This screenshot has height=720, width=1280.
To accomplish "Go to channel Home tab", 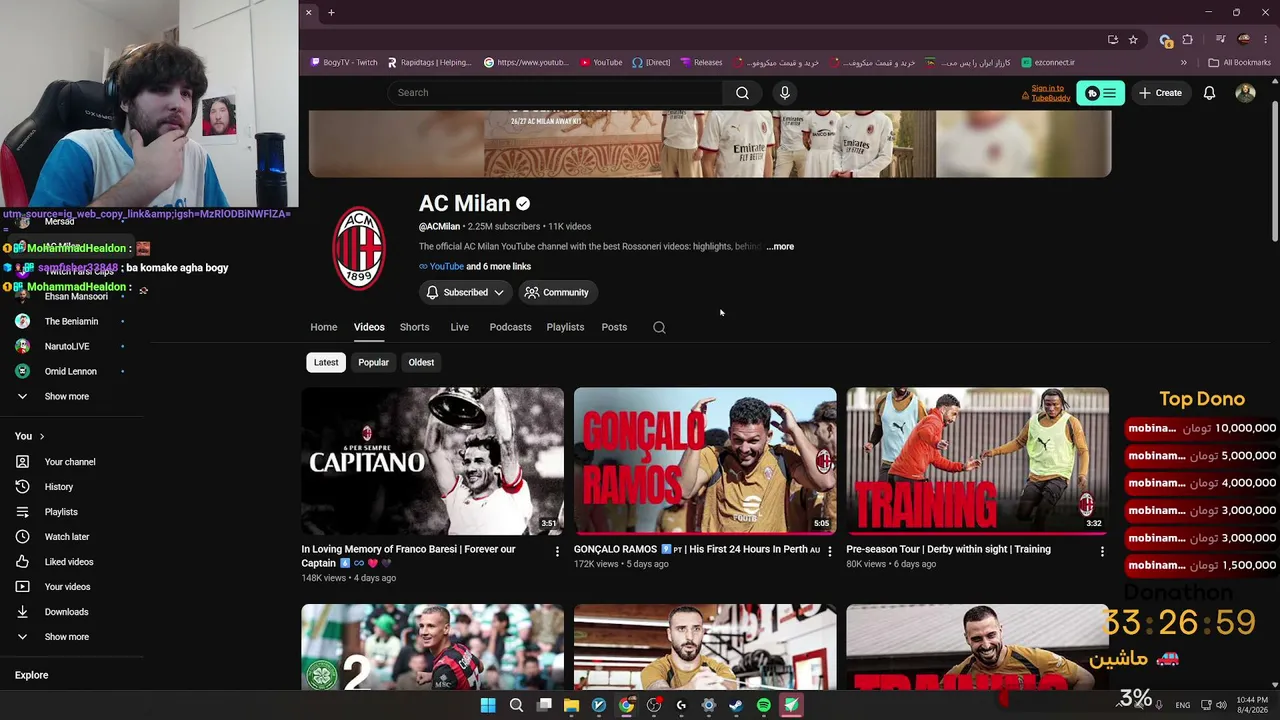I will point(323,327).
